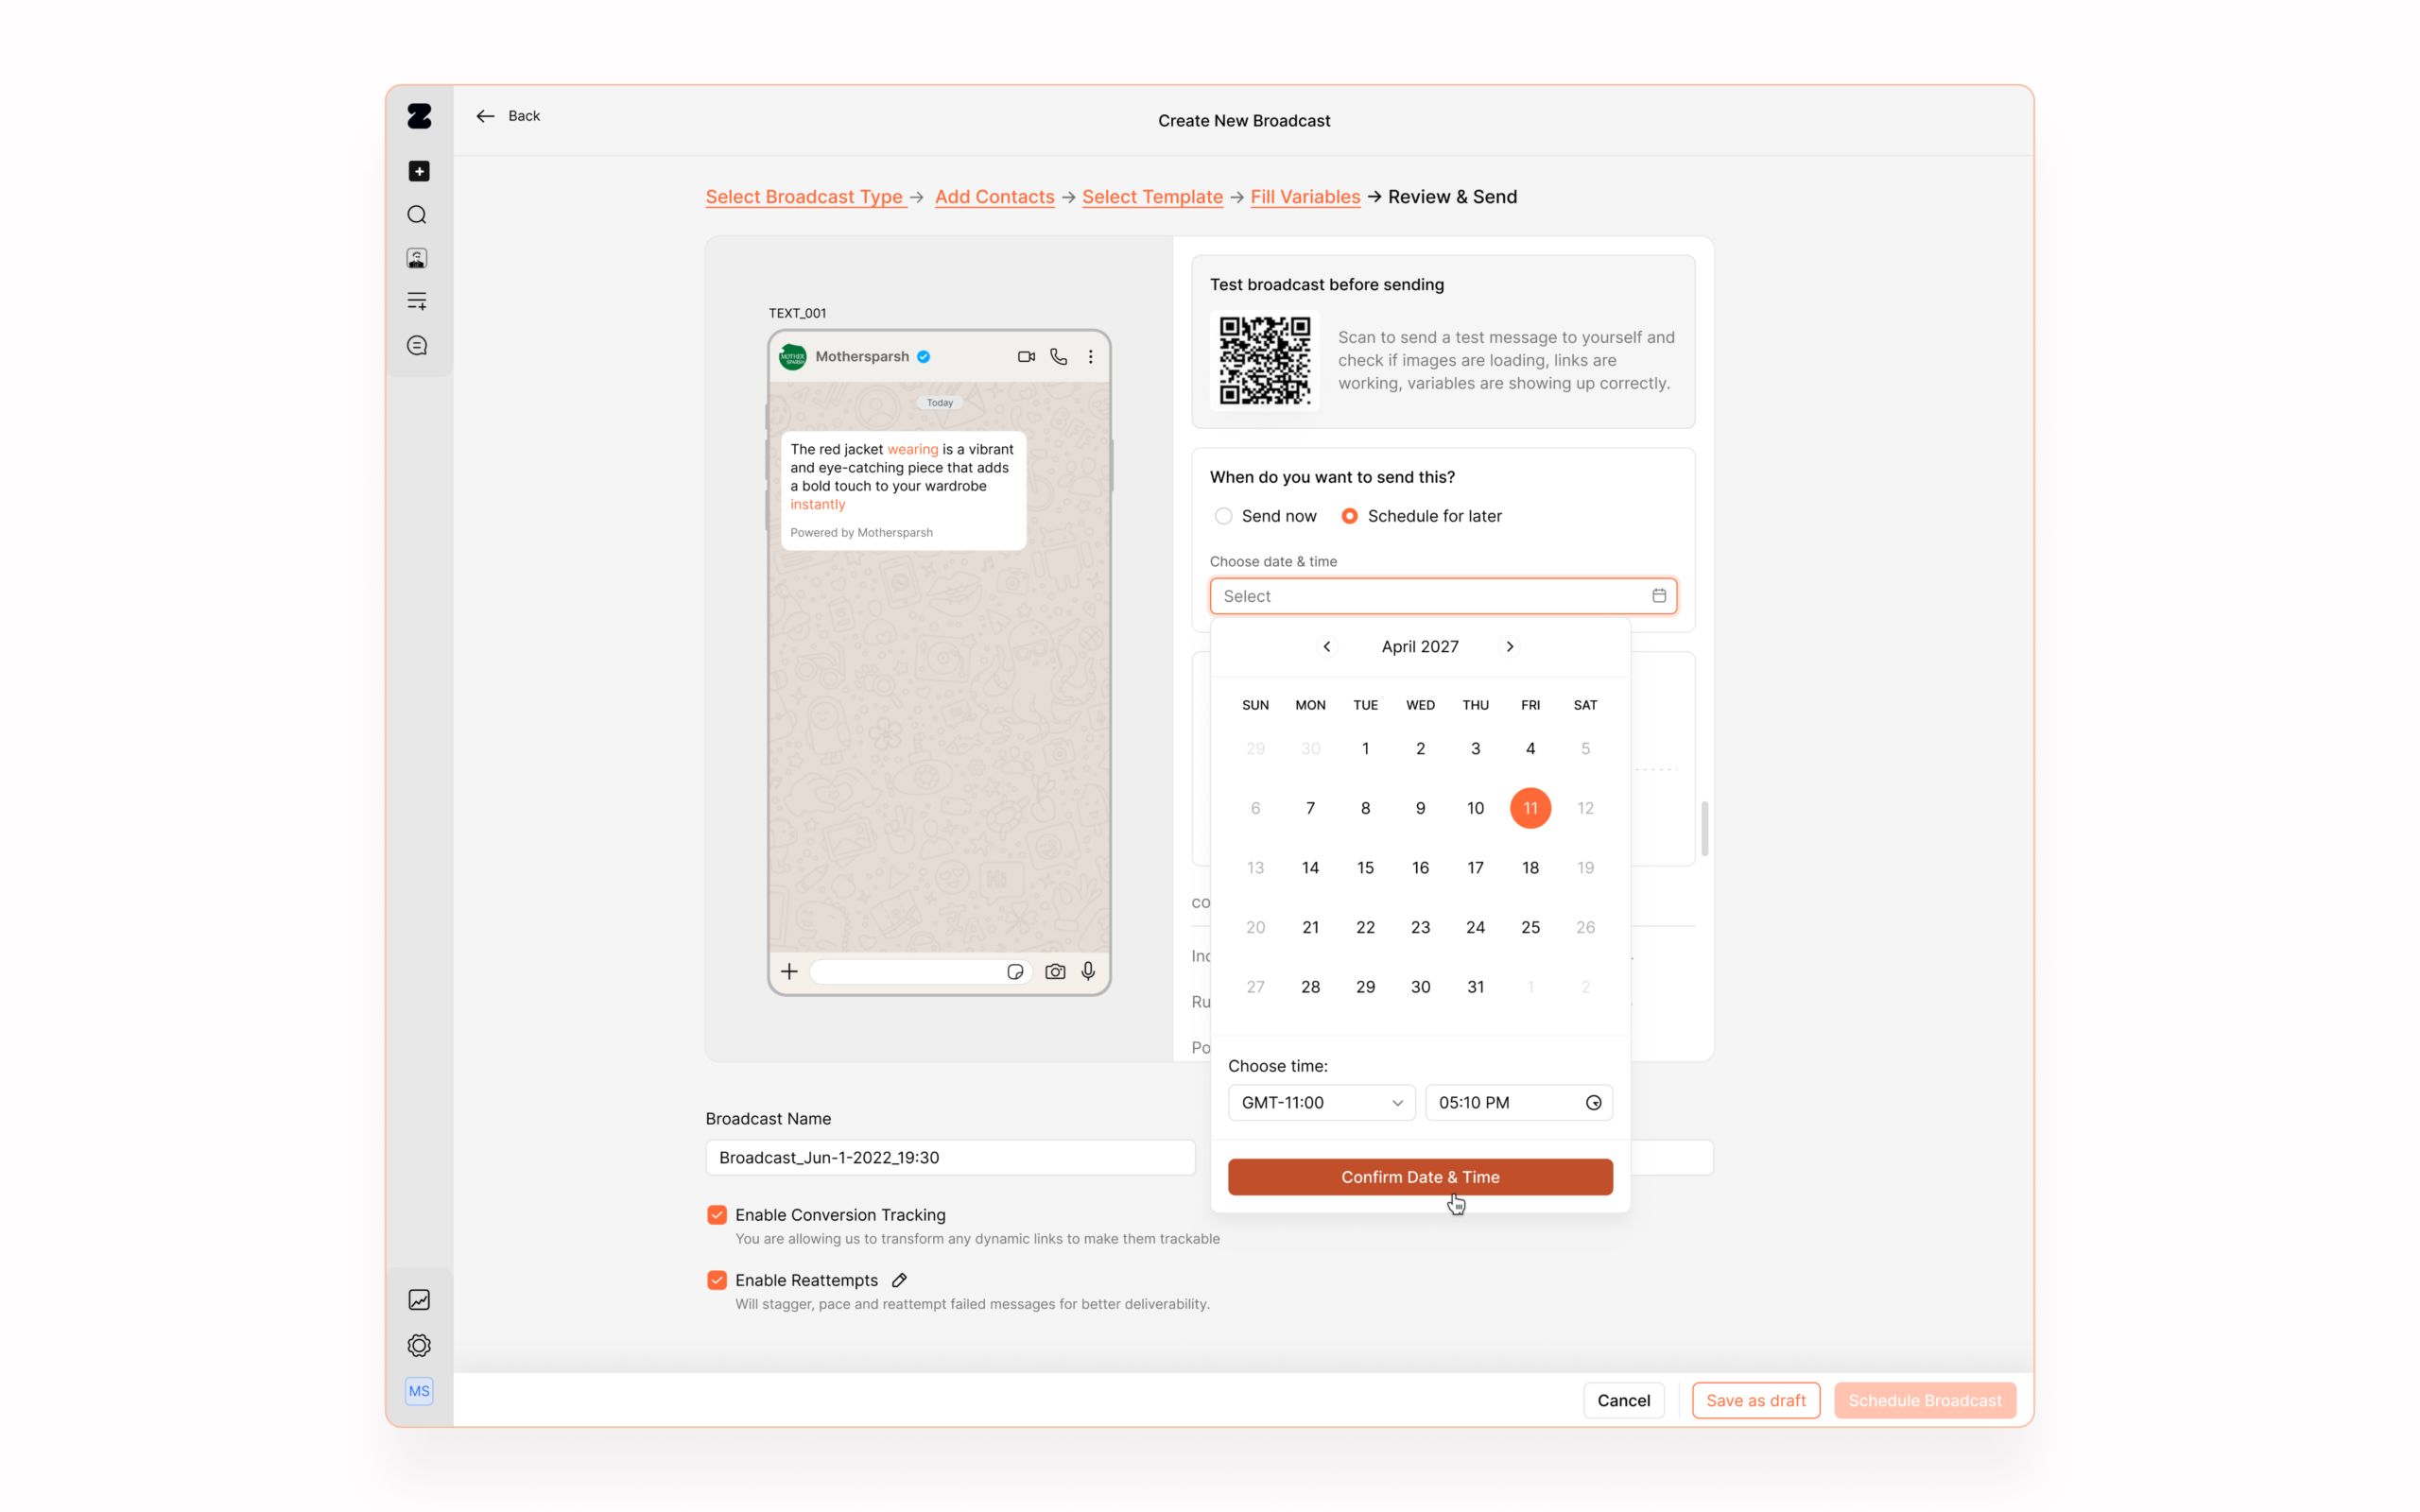The width and height of the screenshot is (2420, 1512).
Task: Click the Back link
Action: [x=524, y=116]
